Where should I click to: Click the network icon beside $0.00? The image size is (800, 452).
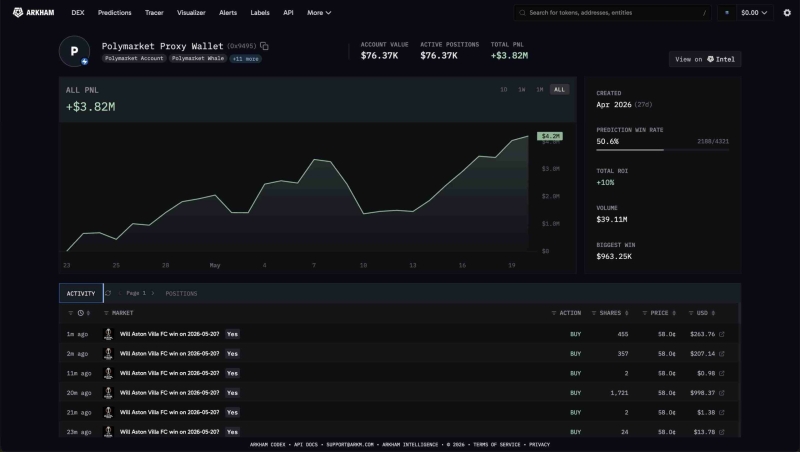(727, 13)
